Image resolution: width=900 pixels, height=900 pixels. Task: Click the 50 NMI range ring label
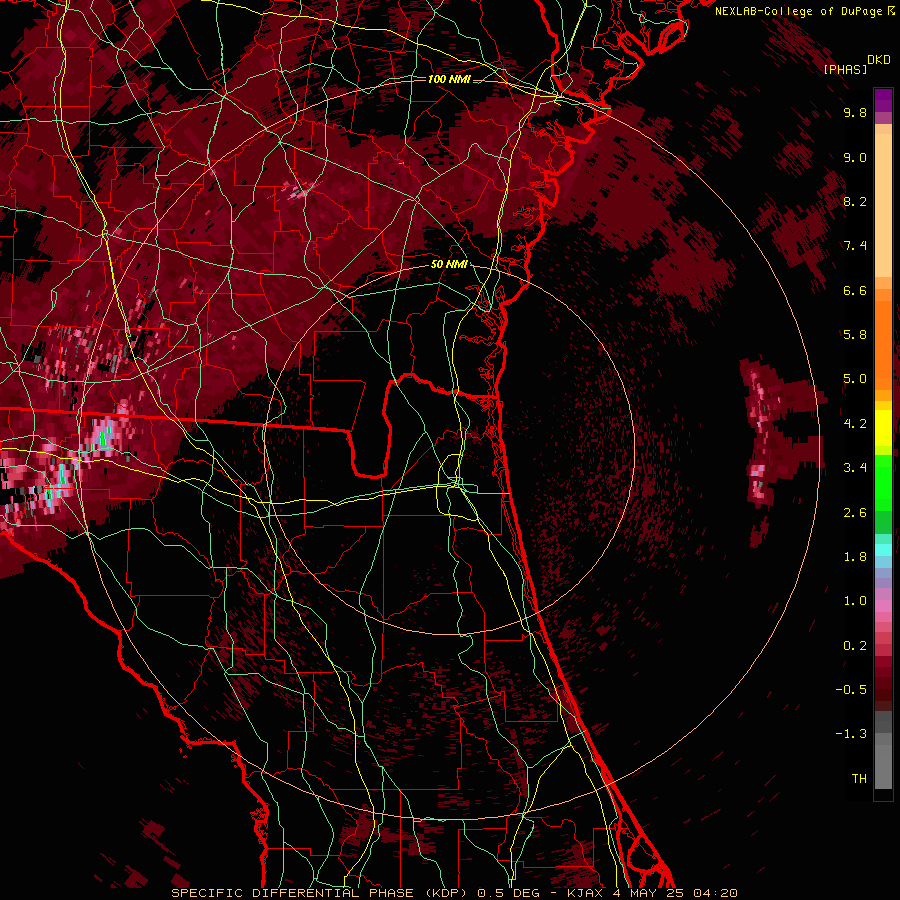[x=449, y=265]
